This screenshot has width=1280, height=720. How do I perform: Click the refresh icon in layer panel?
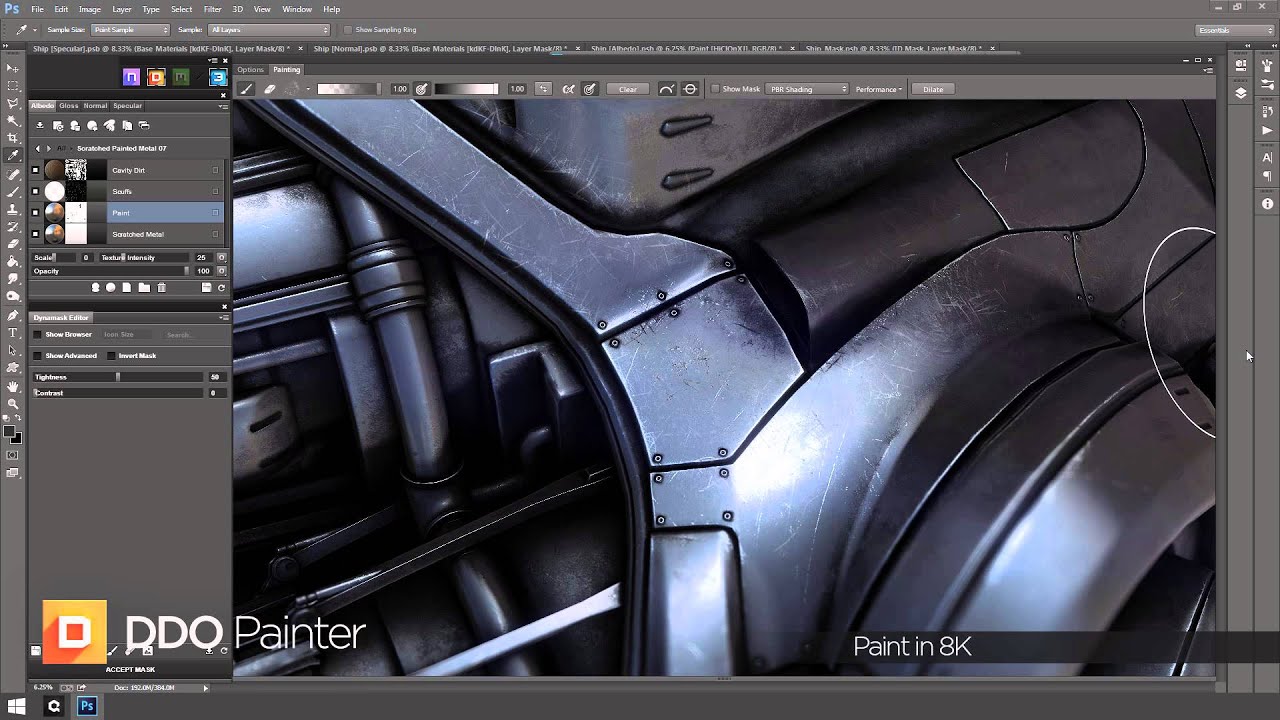point(221,287)
